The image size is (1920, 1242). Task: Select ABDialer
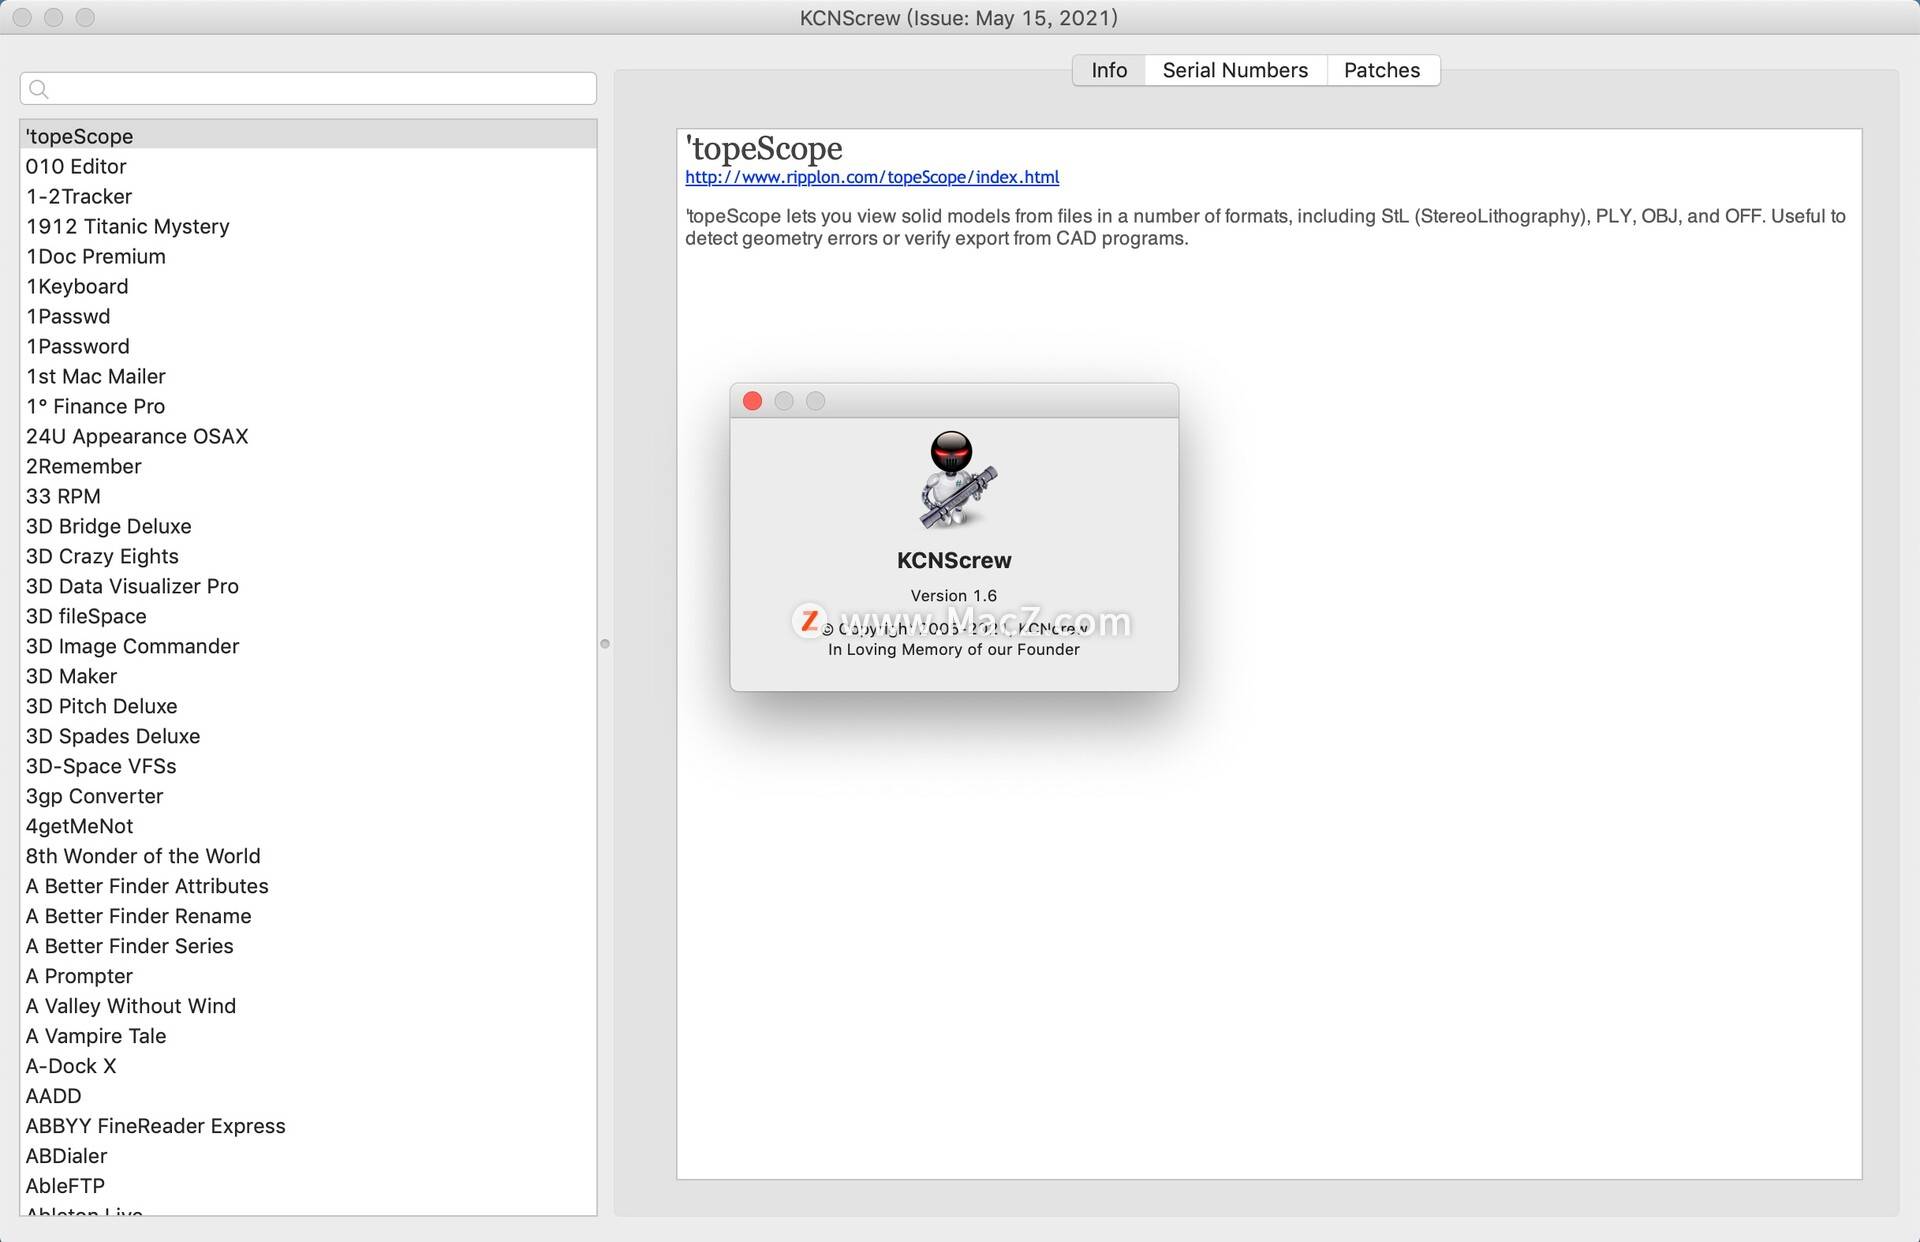(x=308, y=1156)
